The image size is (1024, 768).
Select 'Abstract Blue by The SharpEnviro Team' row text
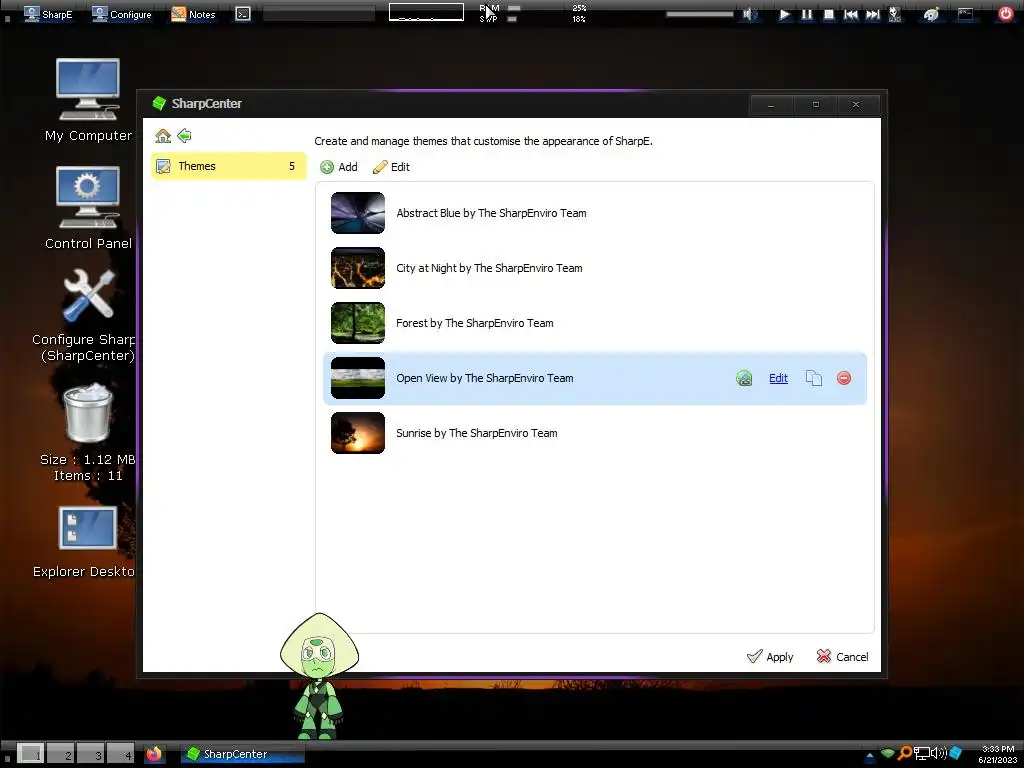(x=491, y=213)
